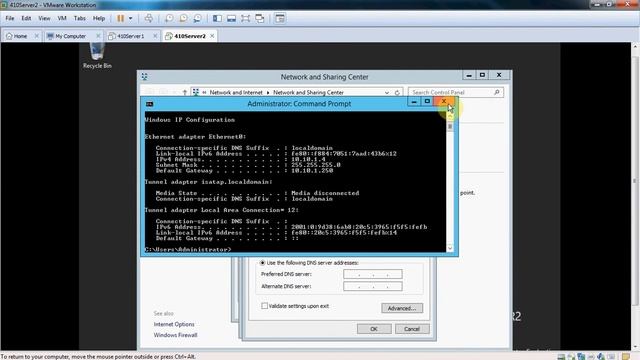Click the breadcrumb chevron after Network and Internet

(x=268, y=93)
